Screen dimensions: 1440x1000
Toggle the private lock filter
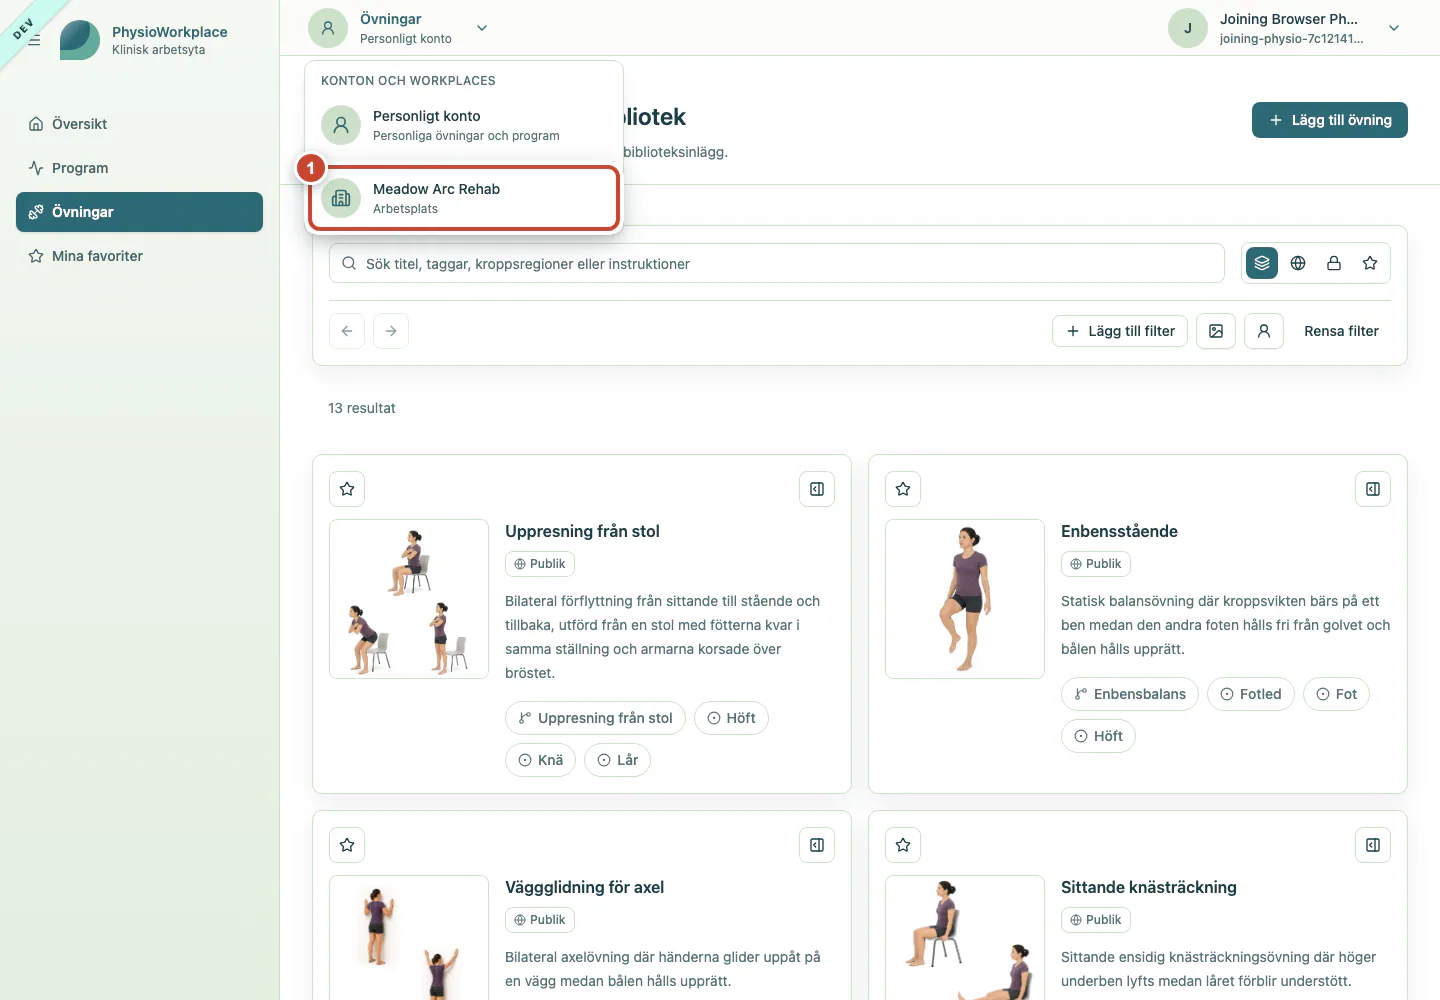click(1334, 263)
